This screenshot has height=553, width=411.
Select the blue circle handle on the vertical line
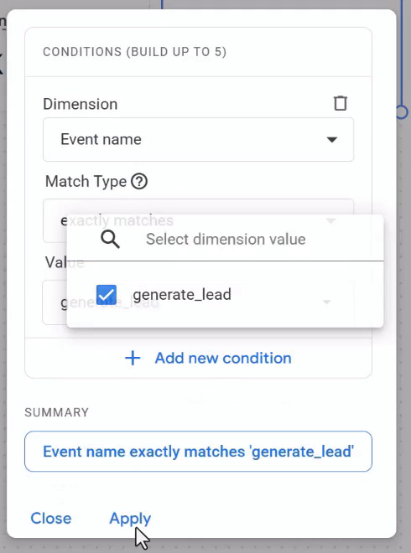[402, 112]
